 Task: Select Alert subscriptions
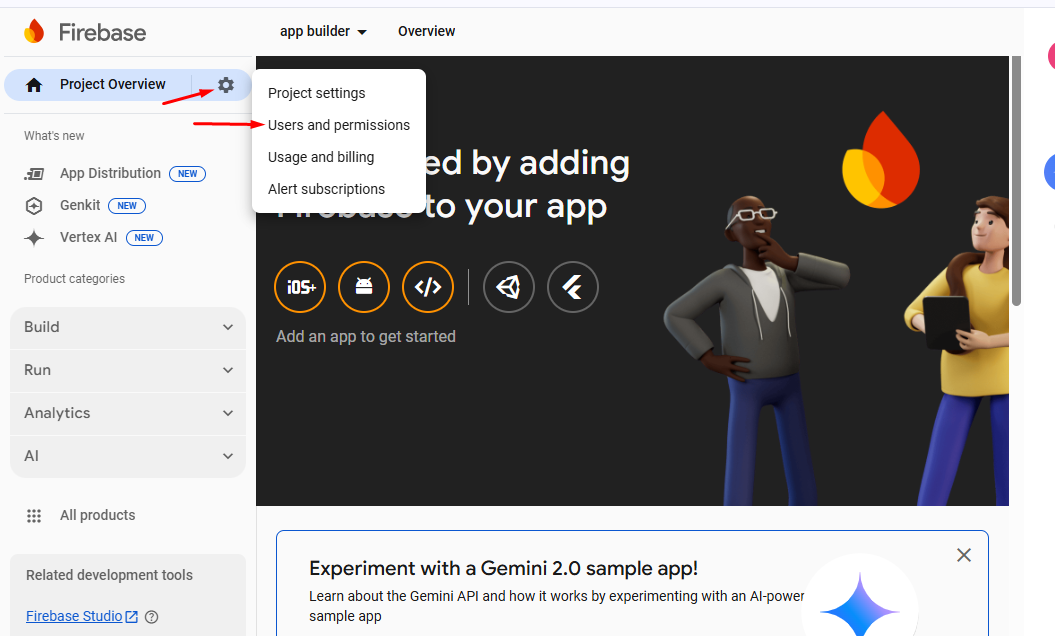(x=326, y=189)
